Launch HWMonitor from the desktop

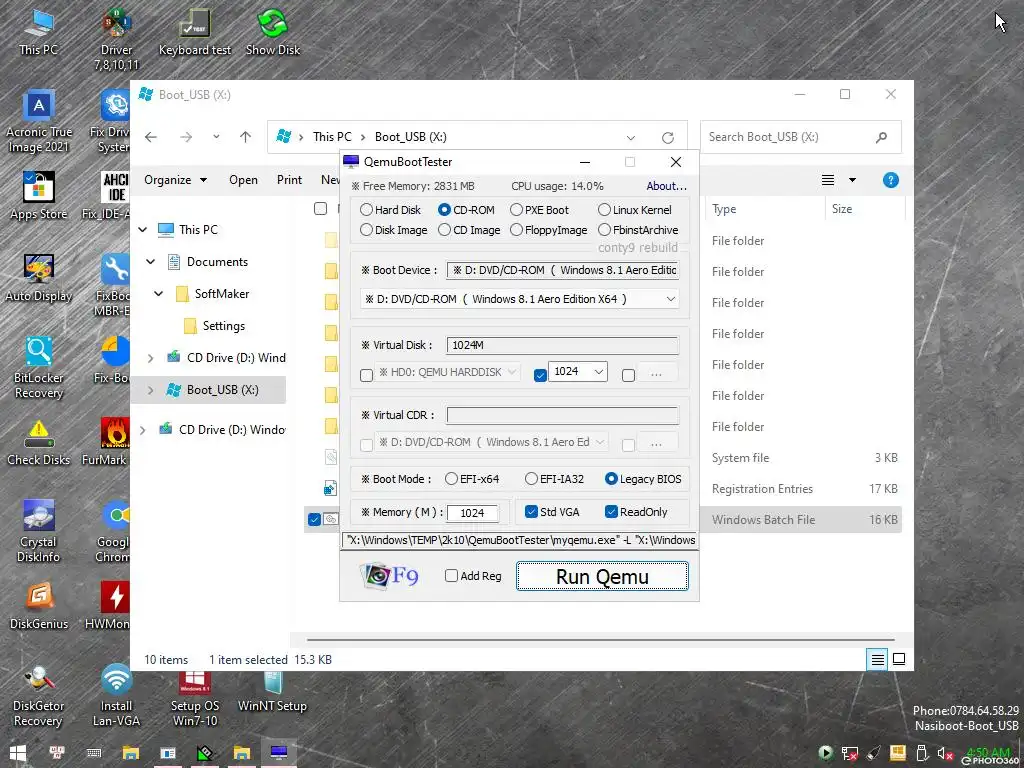tap(108, 606)
